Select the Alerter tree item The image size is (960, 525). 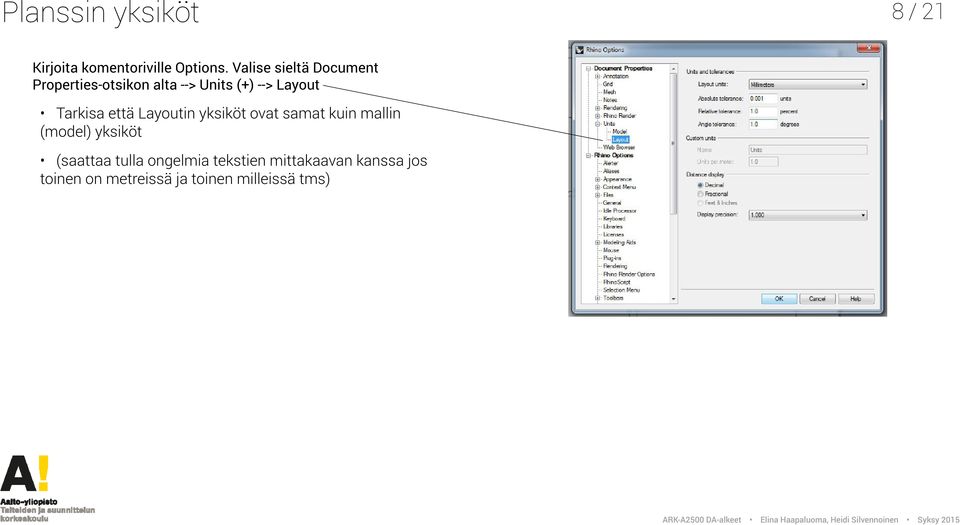pyautogui.click(x=611, y=163)
